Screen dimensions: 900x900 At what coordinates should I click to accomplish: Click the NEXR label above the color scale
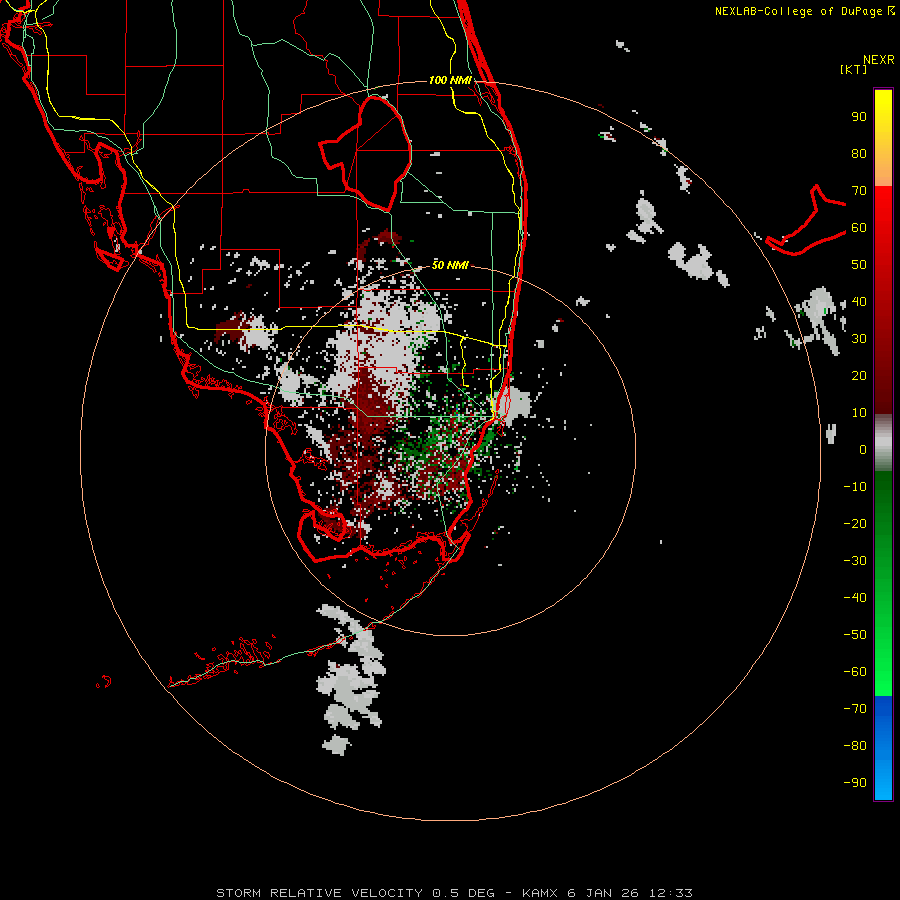pos(878,60)
